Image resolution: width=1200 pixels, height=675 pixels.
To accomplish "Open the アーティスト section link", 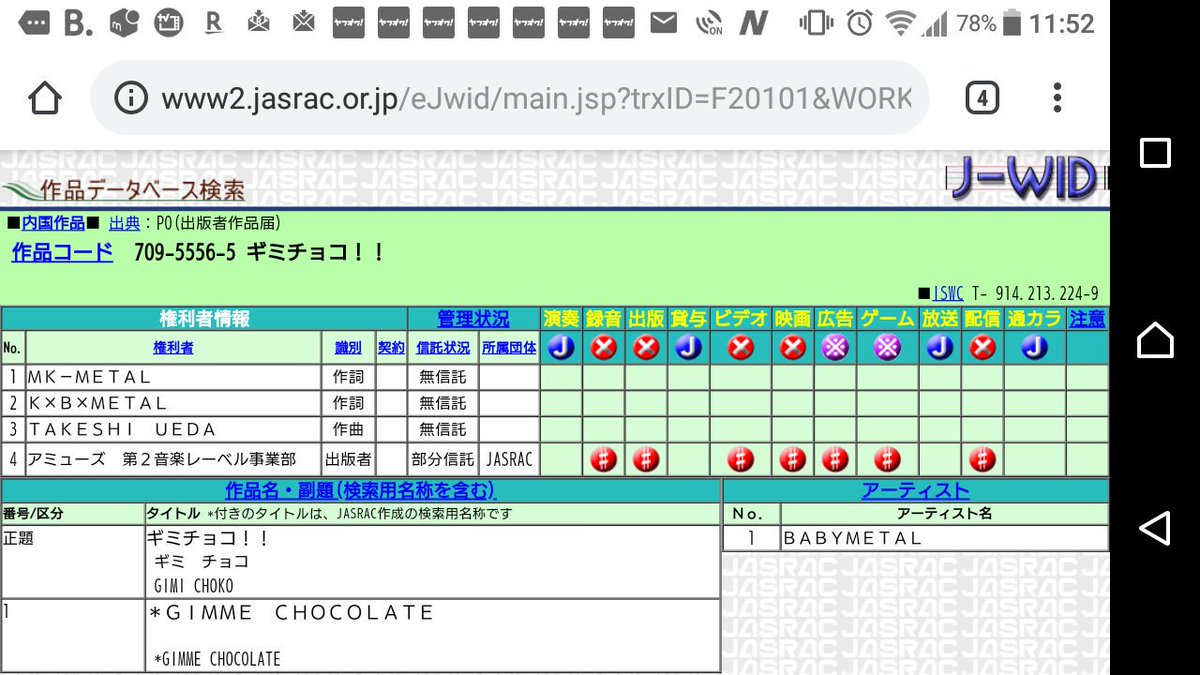I will (915, 490).
